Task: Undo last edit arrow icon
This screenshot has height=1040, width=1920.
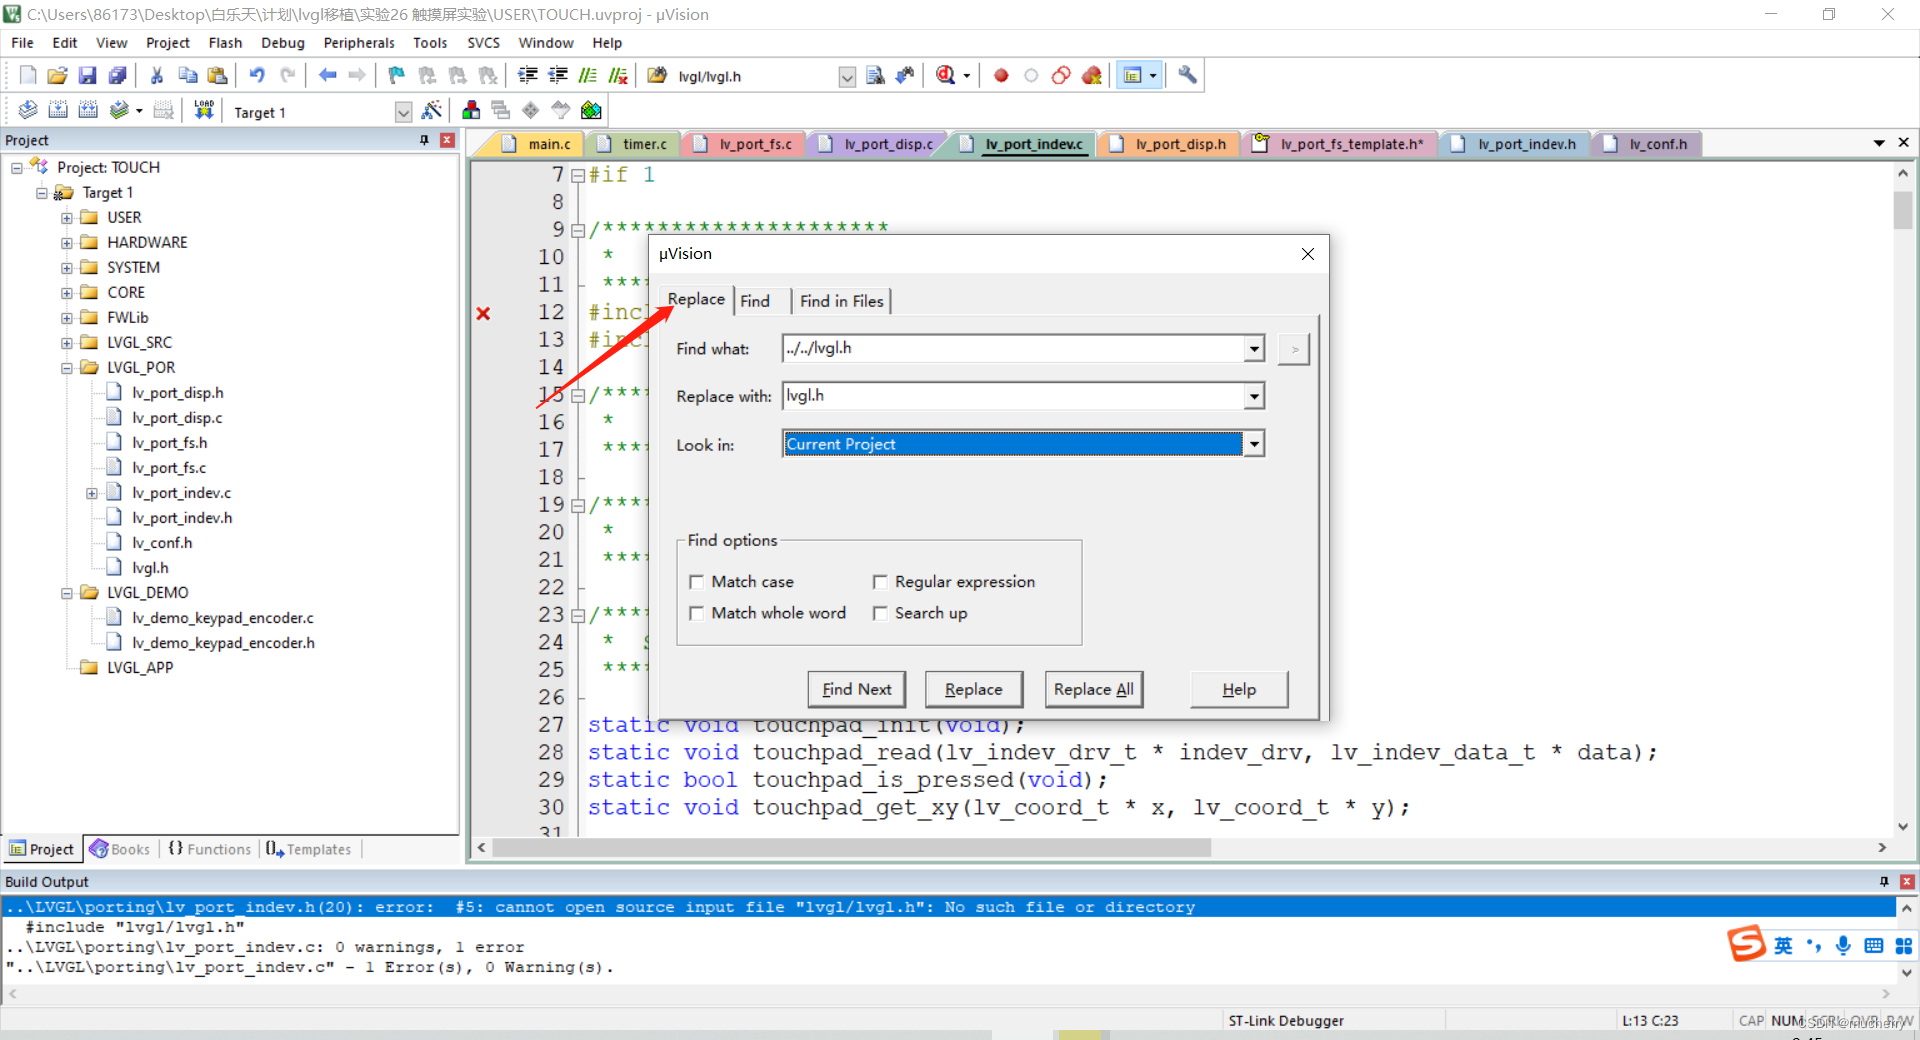Action: pyautogui.click(x=257, y=76)
